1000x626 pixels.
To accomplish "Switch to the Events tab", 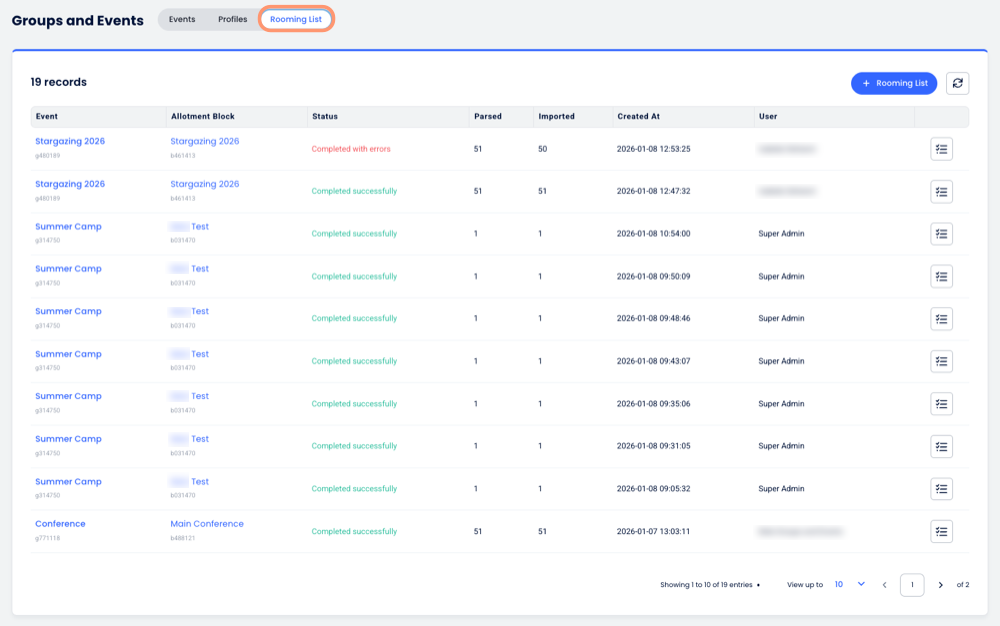I will tap(182, 19).
